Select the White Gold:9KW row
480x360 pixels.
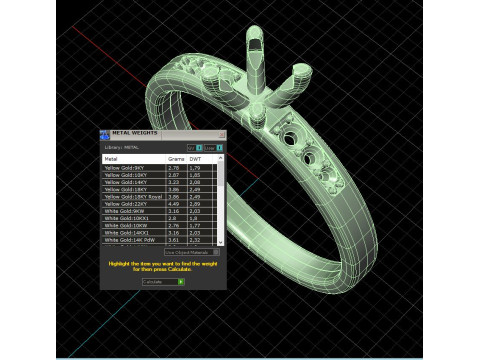point(159,211)
